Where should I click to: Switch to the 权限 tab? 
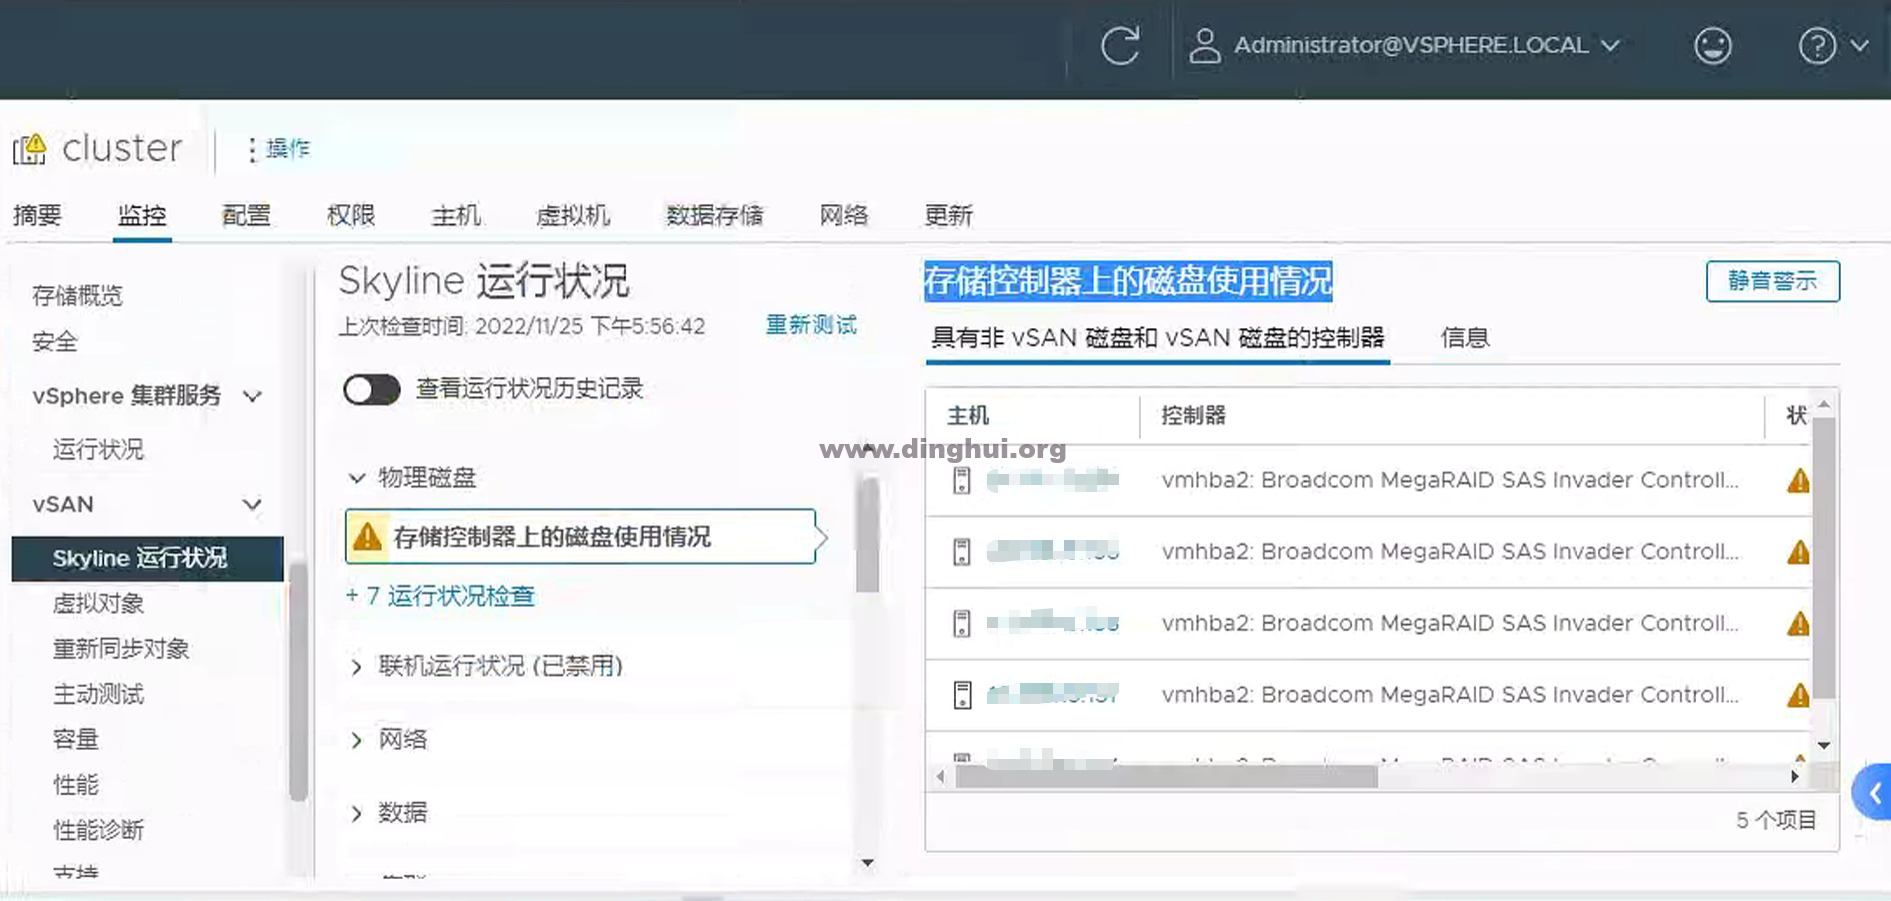(x=351, y=215)
